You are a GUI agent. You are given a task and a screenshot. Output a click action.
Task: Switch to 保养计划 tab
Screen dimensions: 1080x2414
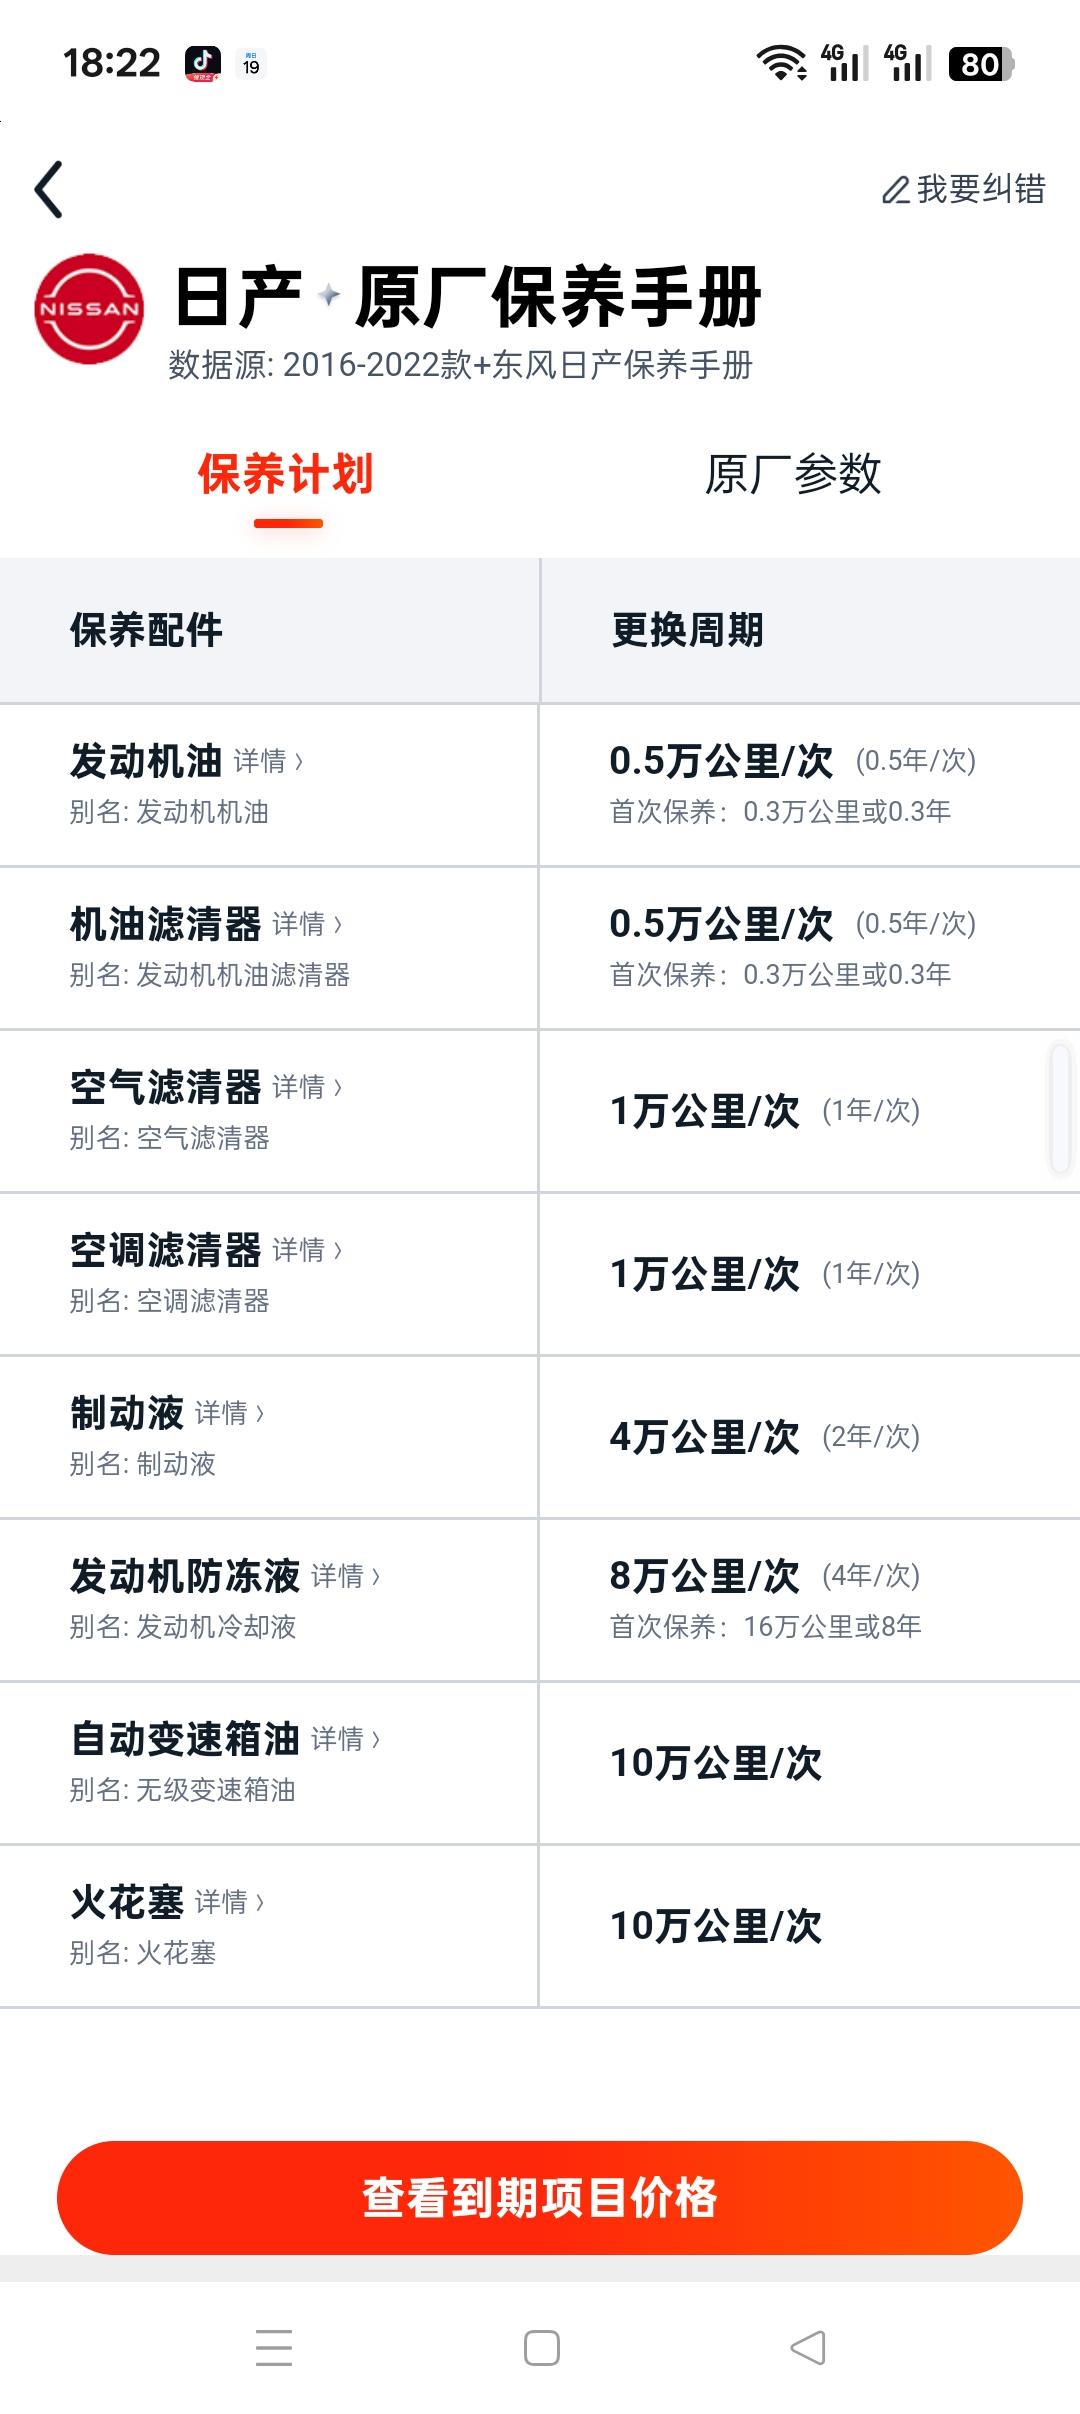point(286,474)
